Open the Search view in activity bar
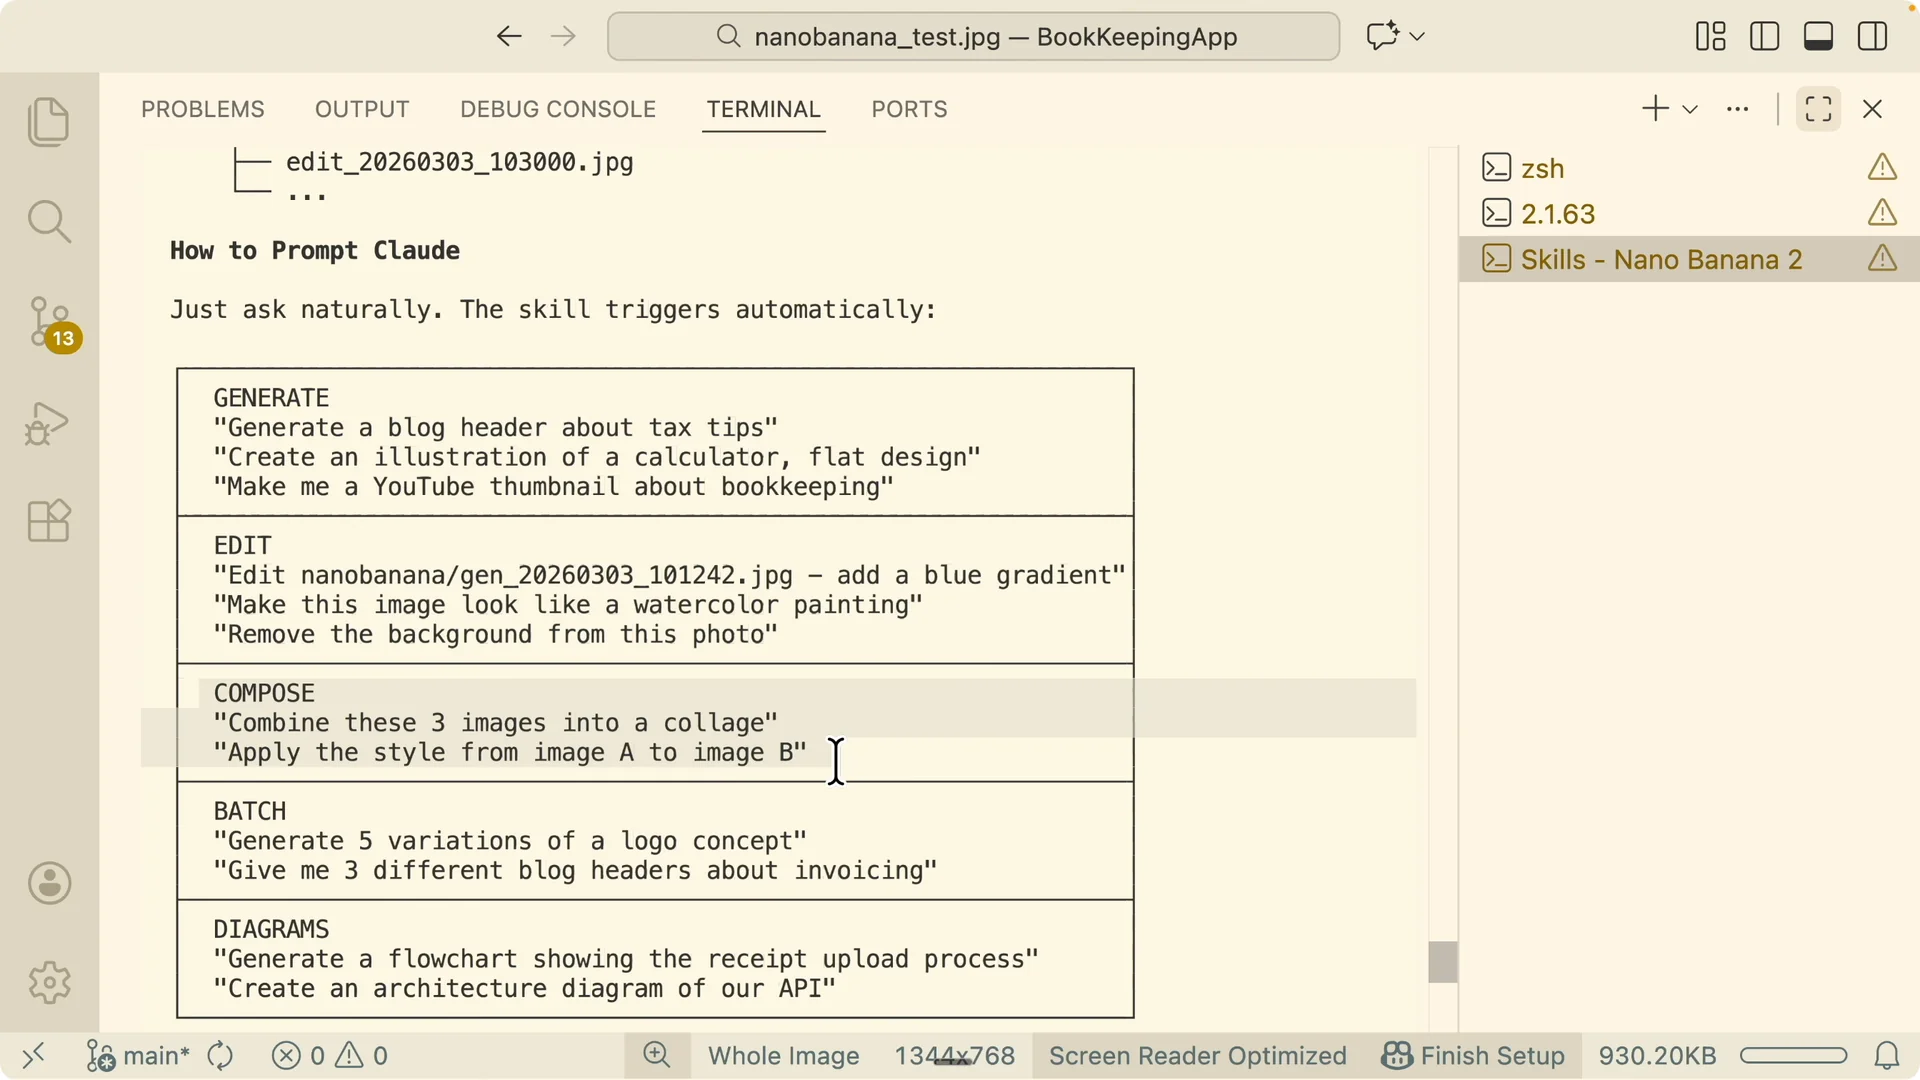 click(49, 221)
